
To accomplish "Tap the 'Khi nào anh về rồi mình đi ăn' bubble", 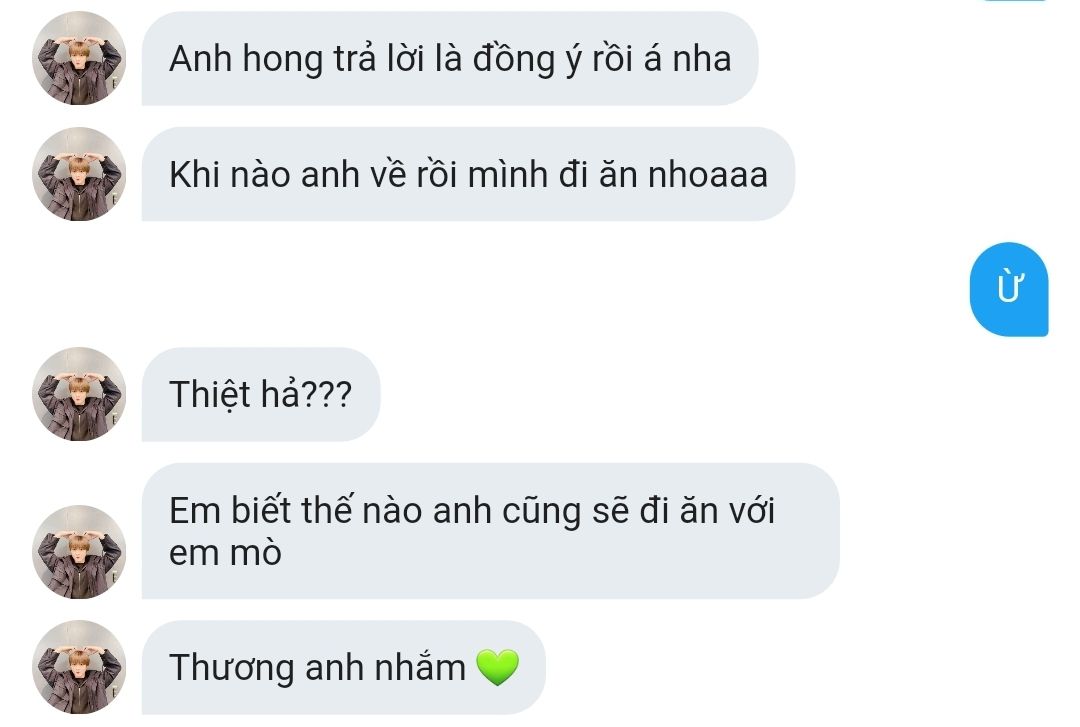I will (x=468, y=174).
